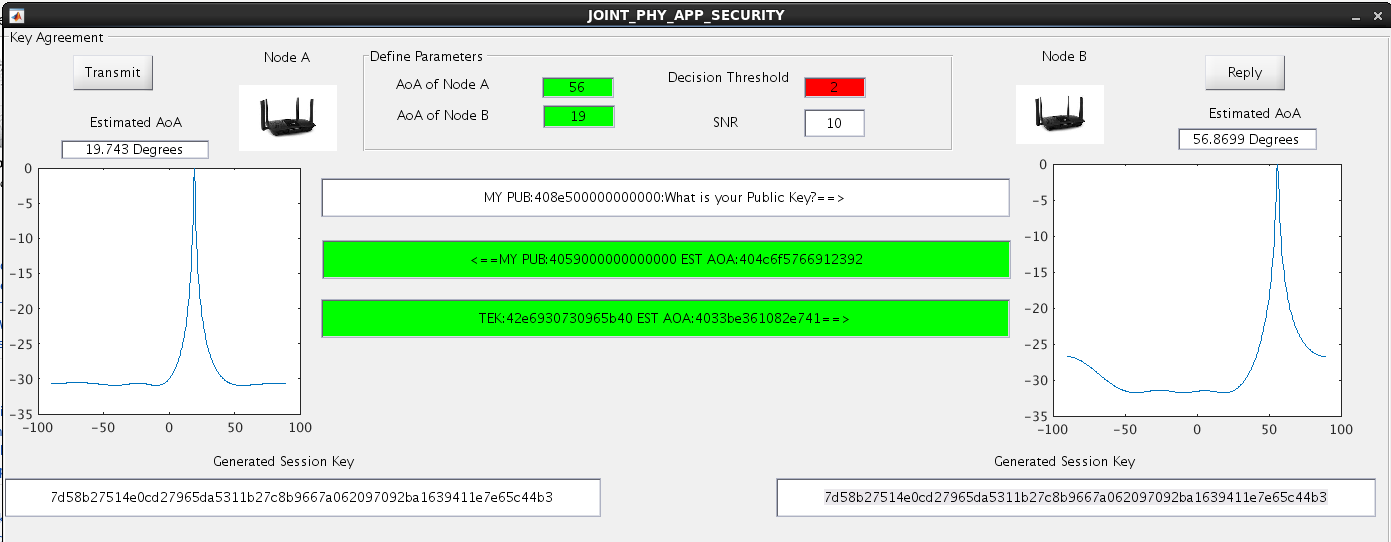Select the right Generated Session Key field

tap(1075, 497)
